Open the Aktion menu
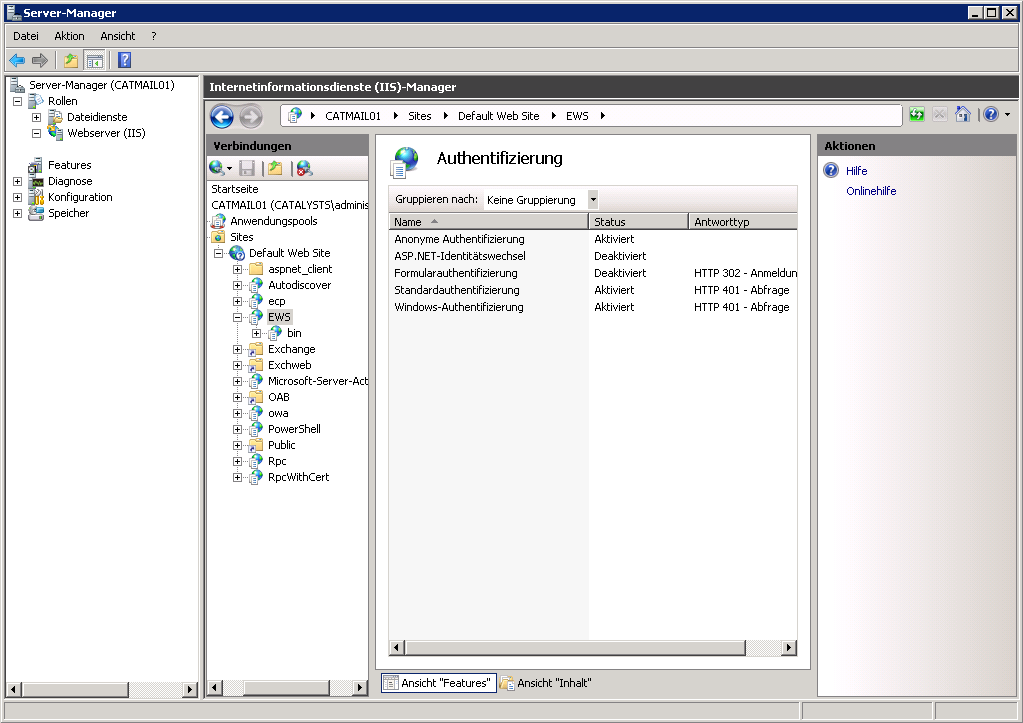1023x723 pixels. coord(69,36)
